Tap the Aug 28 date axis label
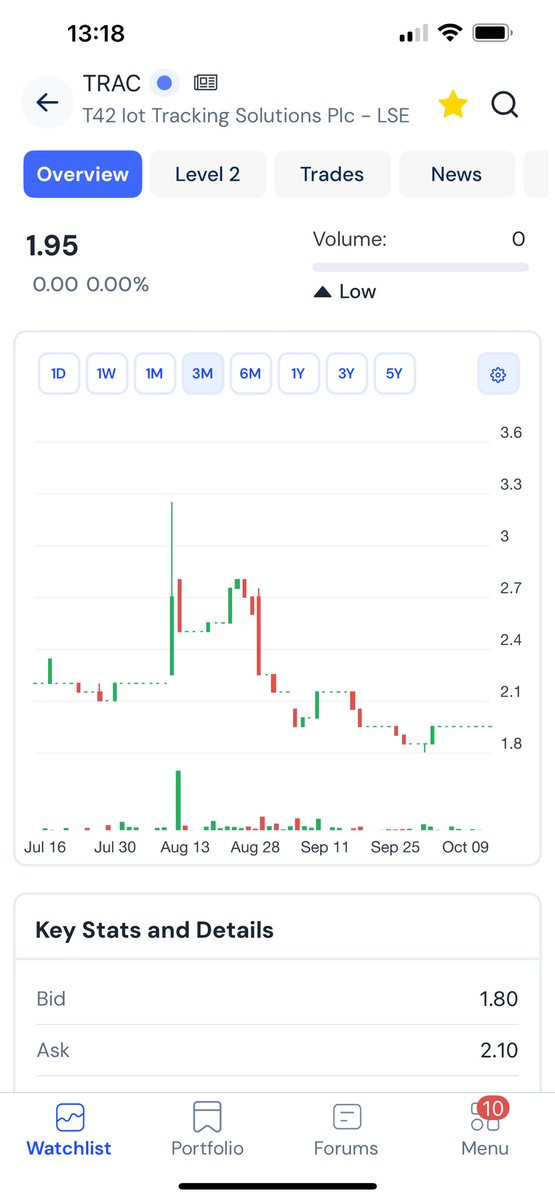This screenshot has width=555, height=1200. (255, 847)
